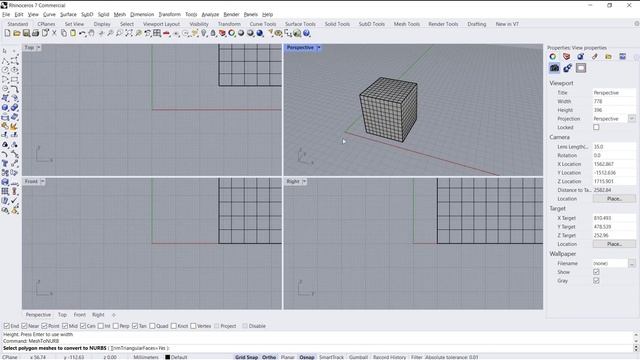Open the Perspective viewport title dropdown arrow

tap(319, 48)
